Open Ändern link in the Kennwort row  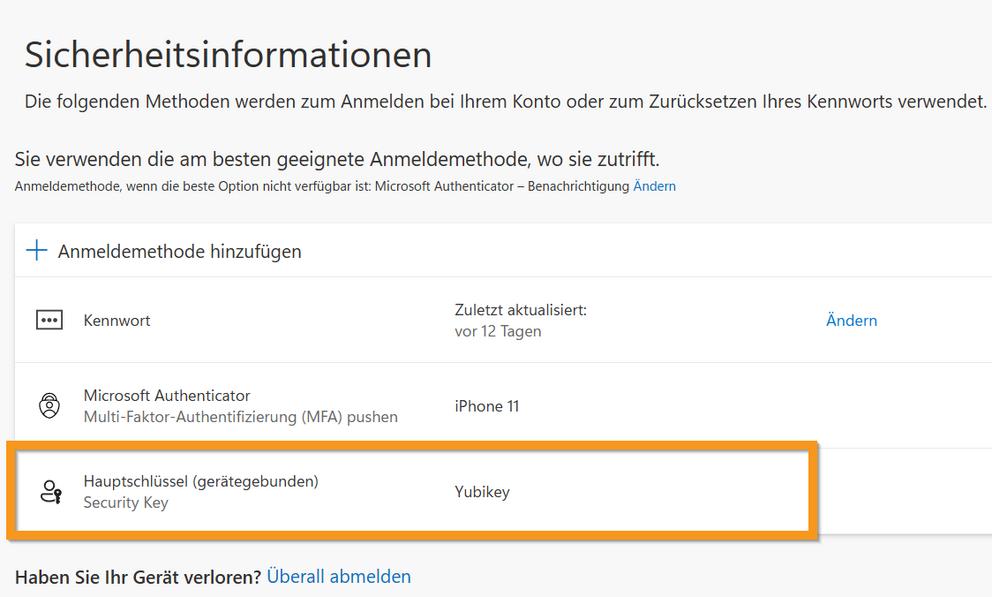click(x=851, y=320)
